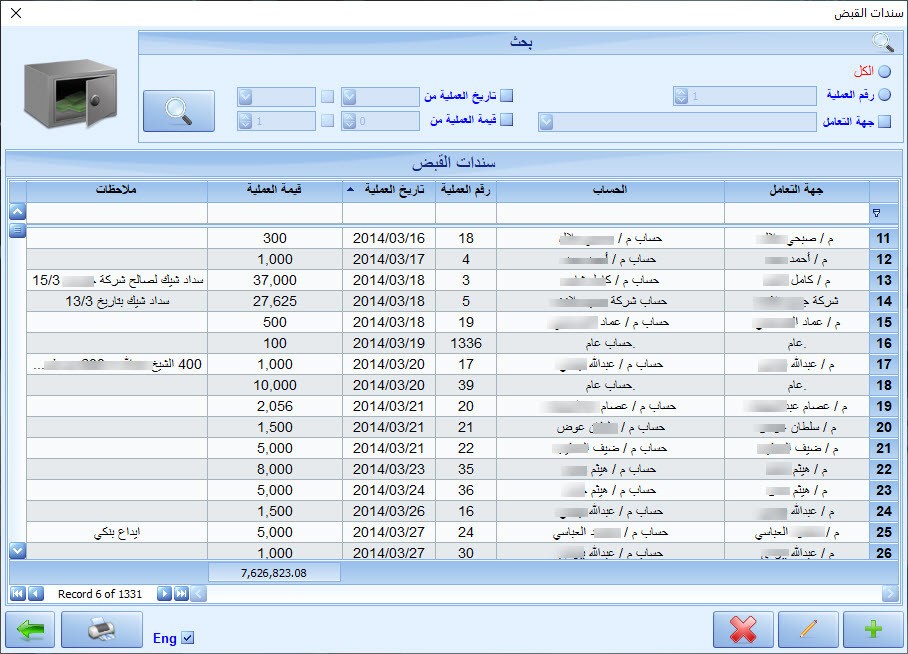Viewport: 908px width, 654px height.
Task: Edit the selected receipt using the pencil icon
Action: point(805,629)
